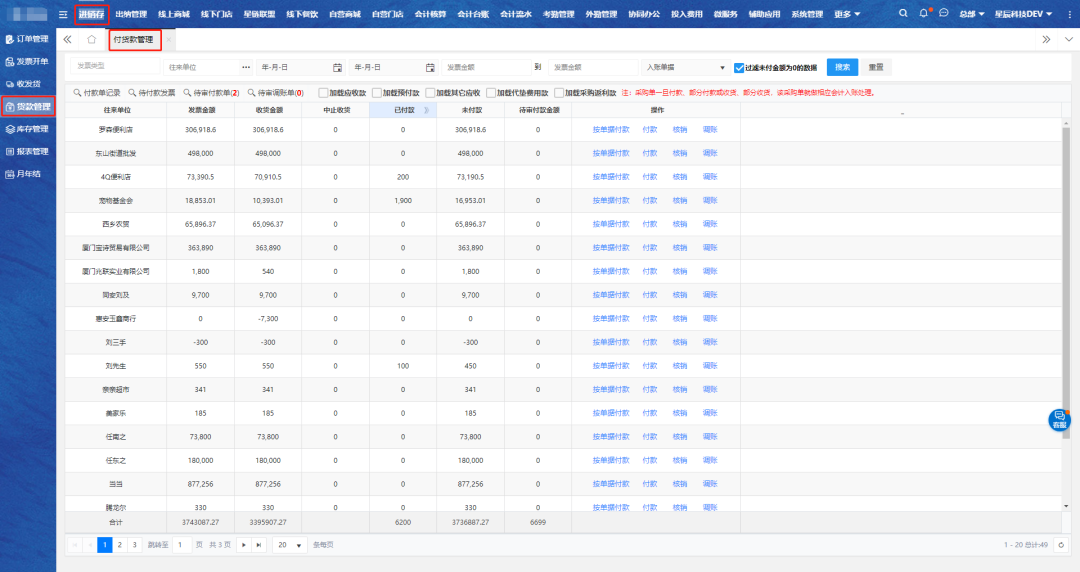The width and height of the screenshot is (1080, 572).
Task: Tick the 加载代垫费用款 checkbox
Action: tap(490, 92)
